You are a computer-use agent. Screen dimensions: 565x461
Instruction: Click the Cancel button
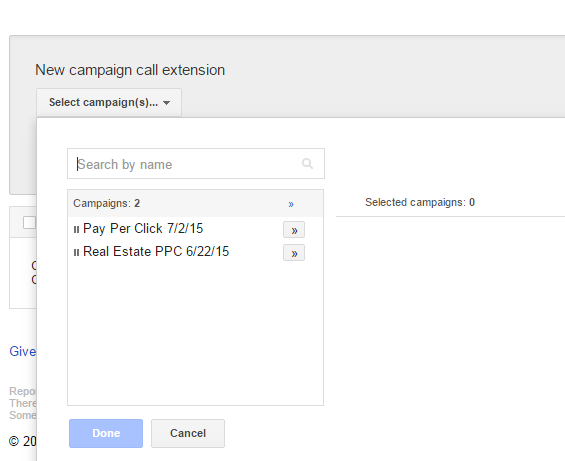tap(188, 433)
